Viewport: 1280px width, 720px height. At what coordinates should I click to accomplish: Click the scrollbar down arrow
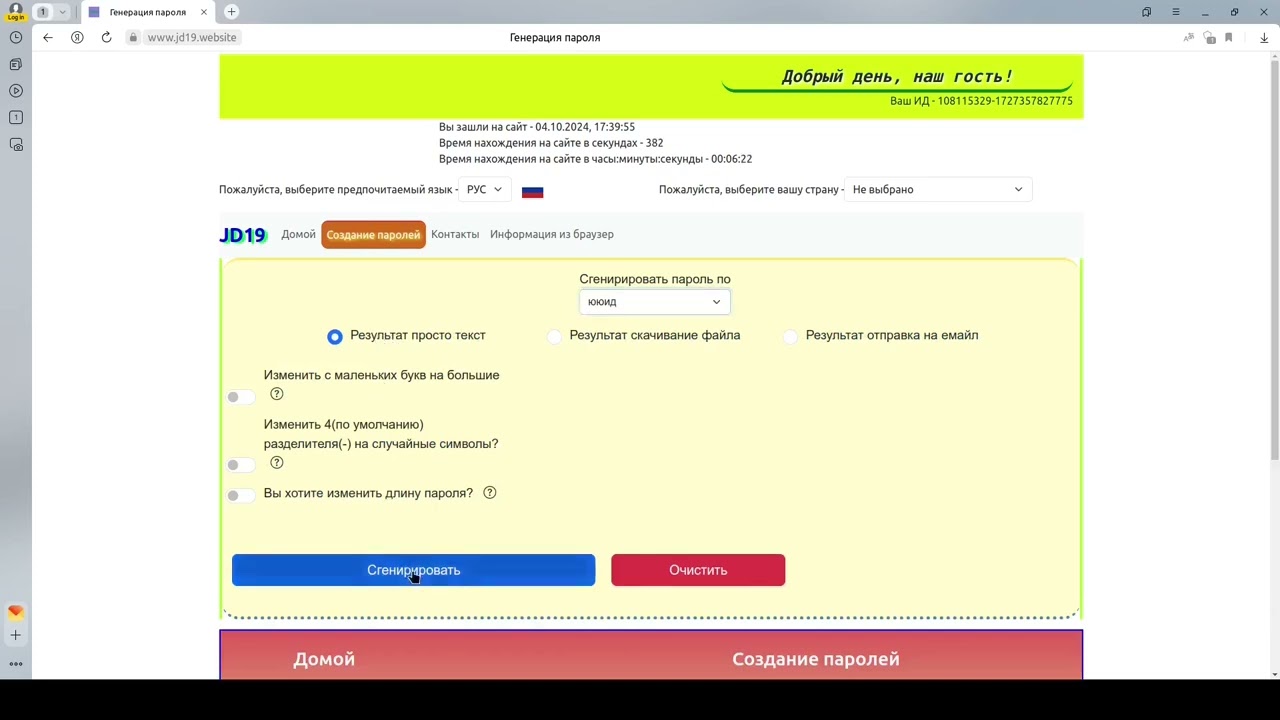pos(1274,673)
